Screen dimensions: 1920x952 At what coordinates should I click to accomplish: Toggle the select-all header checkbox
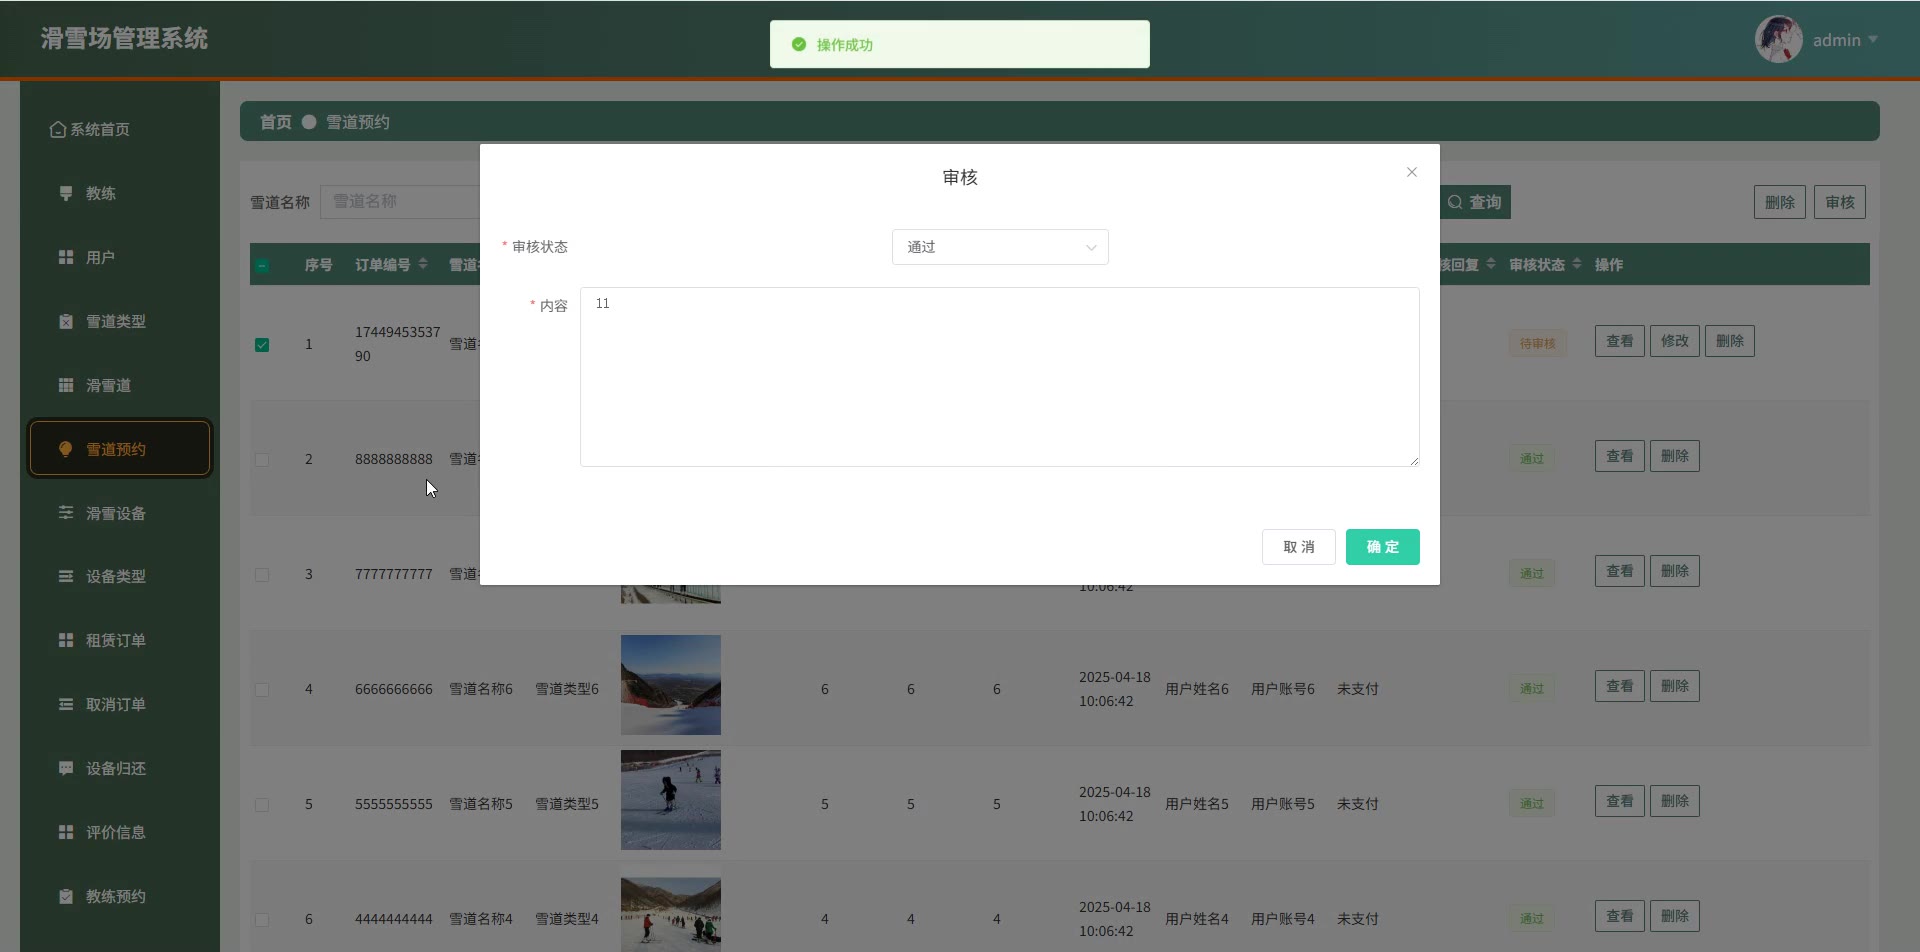[262, 266]
